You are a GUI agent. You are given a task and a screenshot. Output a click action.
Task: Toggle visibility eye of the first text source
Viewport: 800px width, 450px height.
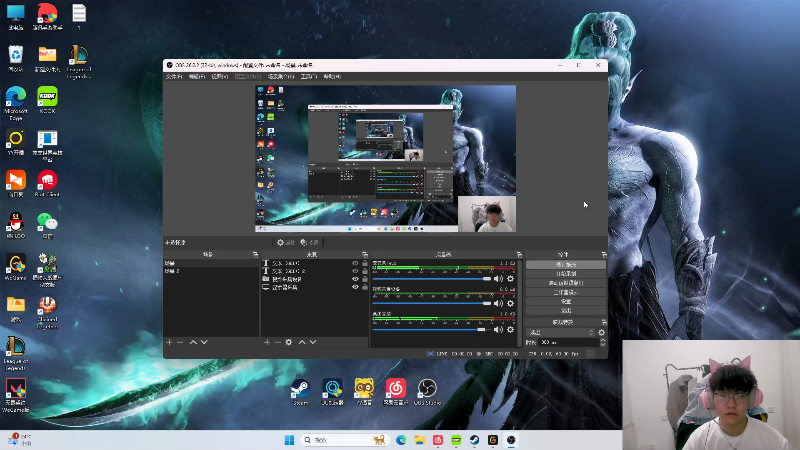355,264
